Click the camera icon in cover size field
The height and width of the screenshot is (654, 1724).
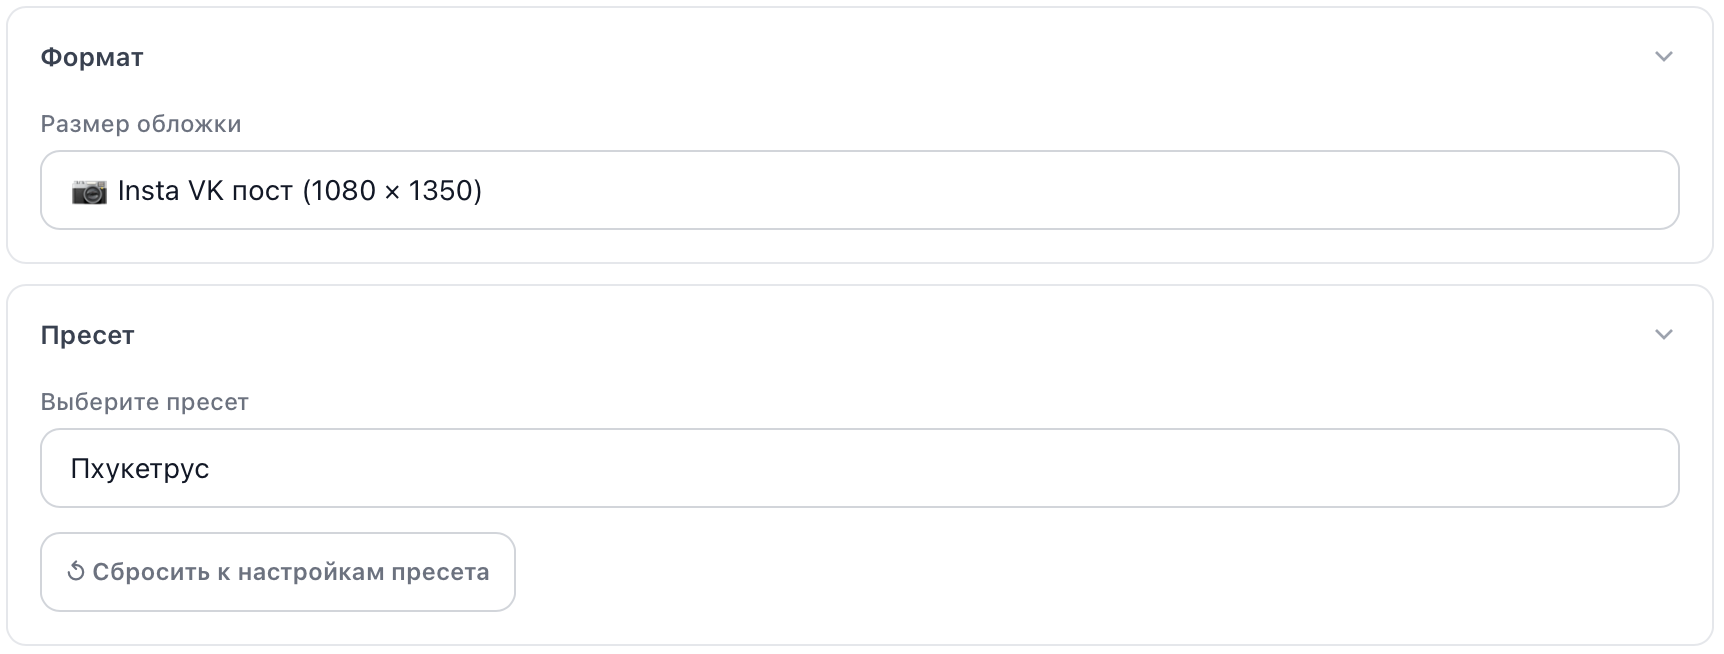point(89,191)
